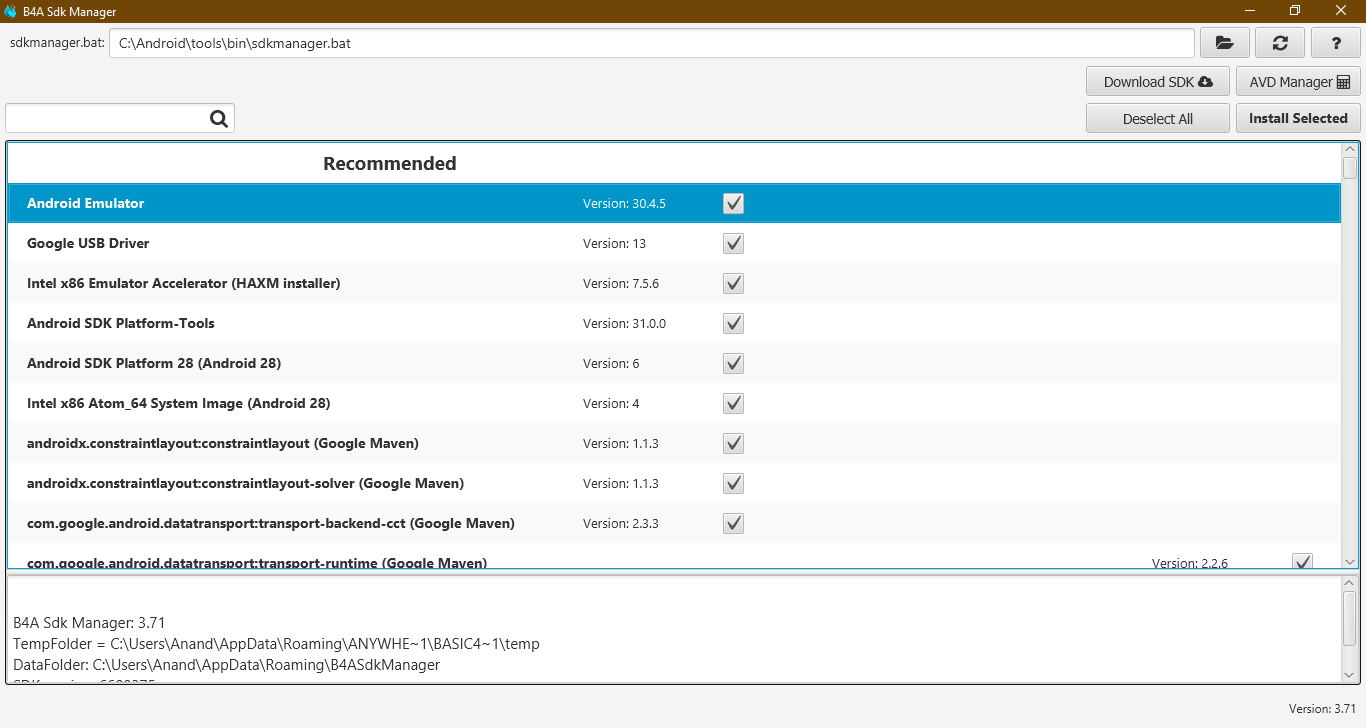Click the Intel x86 Emulator Accelerator (HAXM installer) name
Image resolution: width=1366 pixels, height=728 pixels.
184,283
